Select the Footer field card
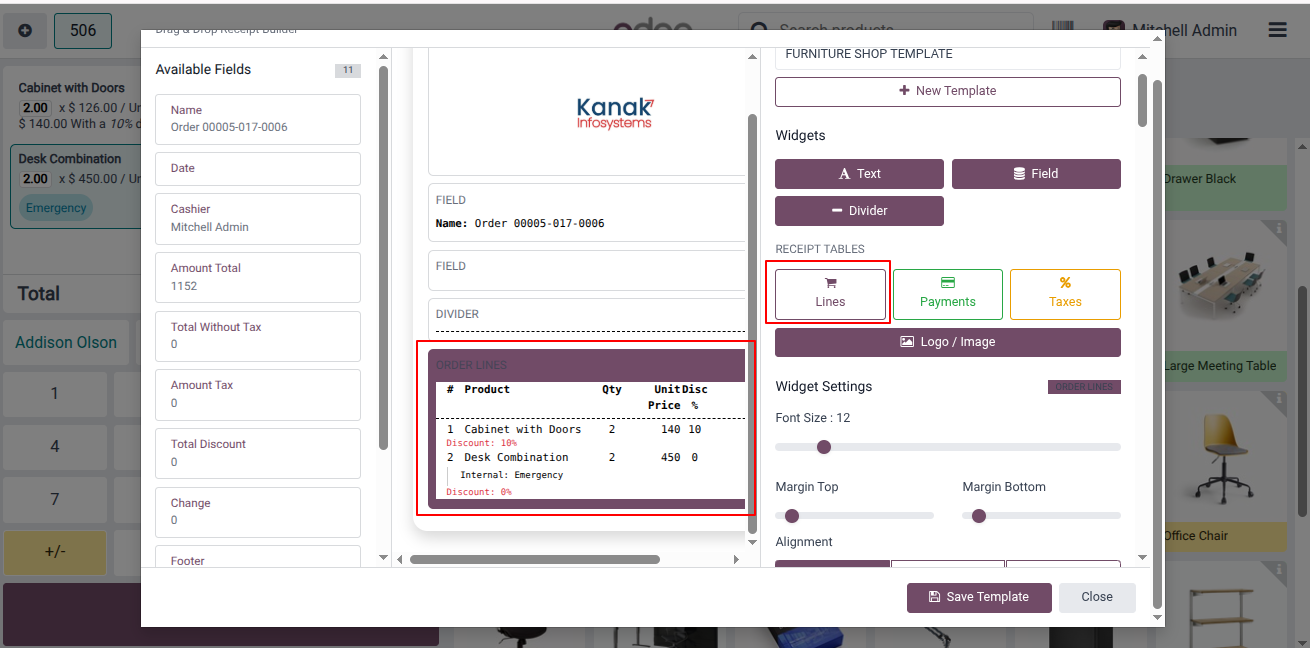Screen dimensions: 1310x648 (258, 556)
